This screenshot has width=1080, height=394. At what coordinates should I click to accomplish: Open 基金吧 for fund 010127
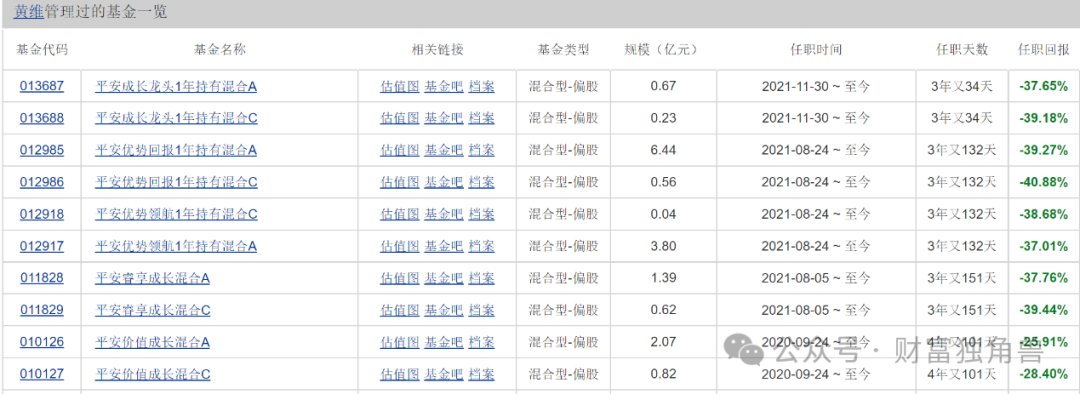click(443, 374)
